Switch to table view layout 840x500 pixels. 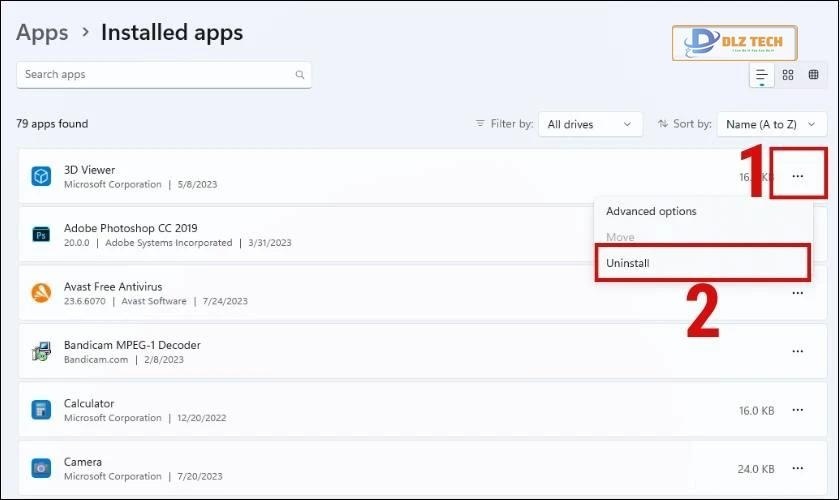click(x=814, y=75)
